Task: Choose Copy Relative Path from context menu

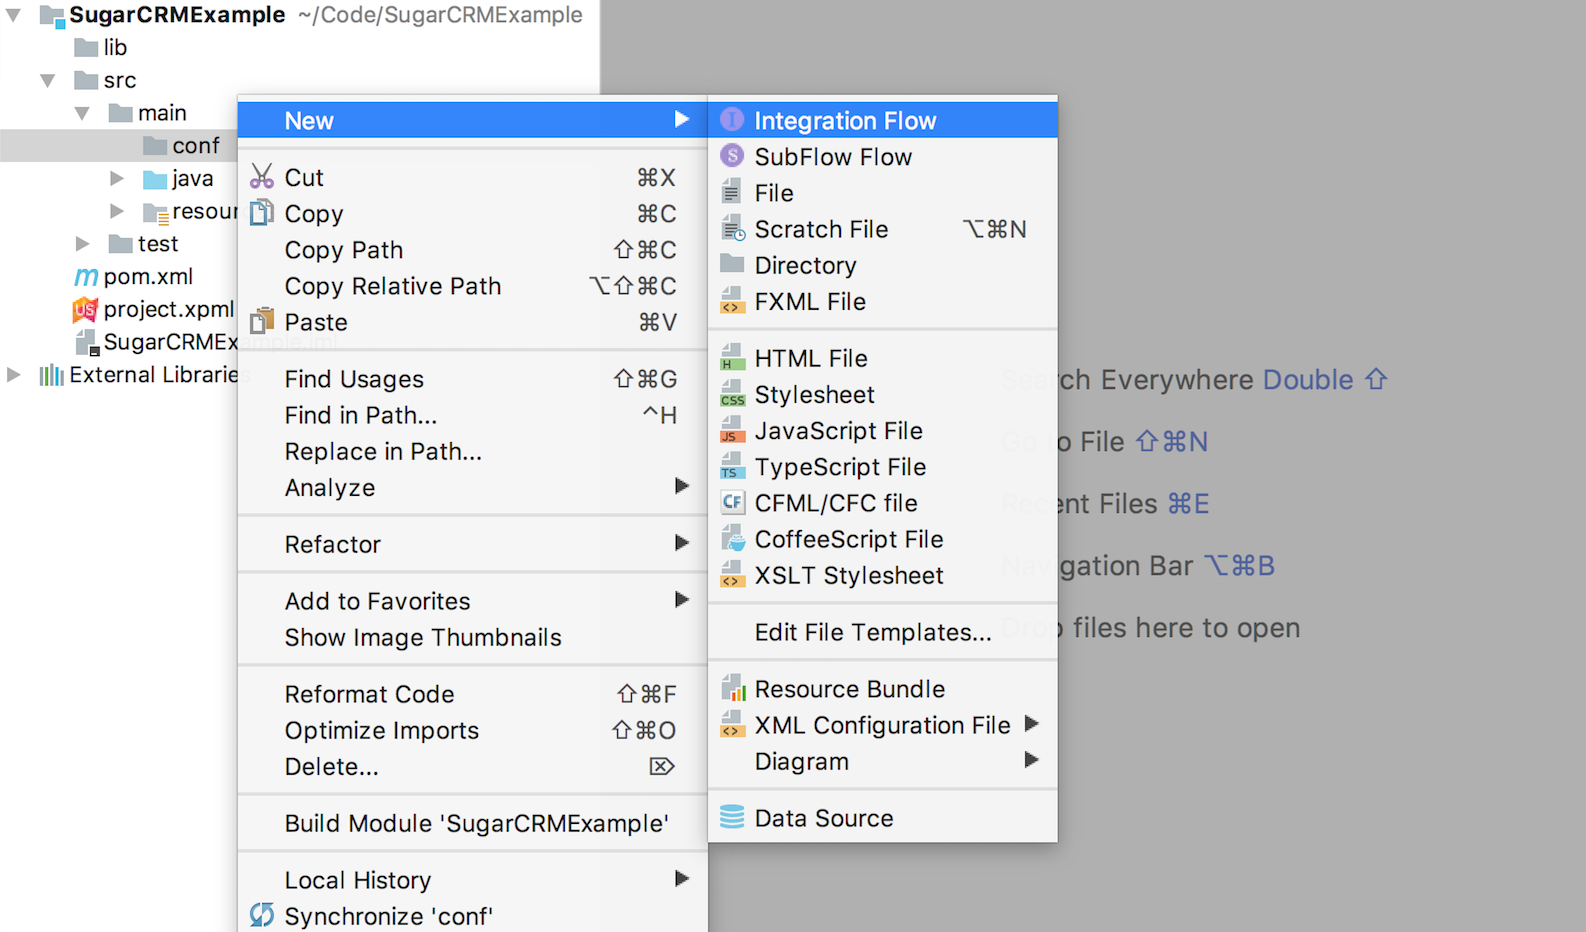Action: [392, 286]
